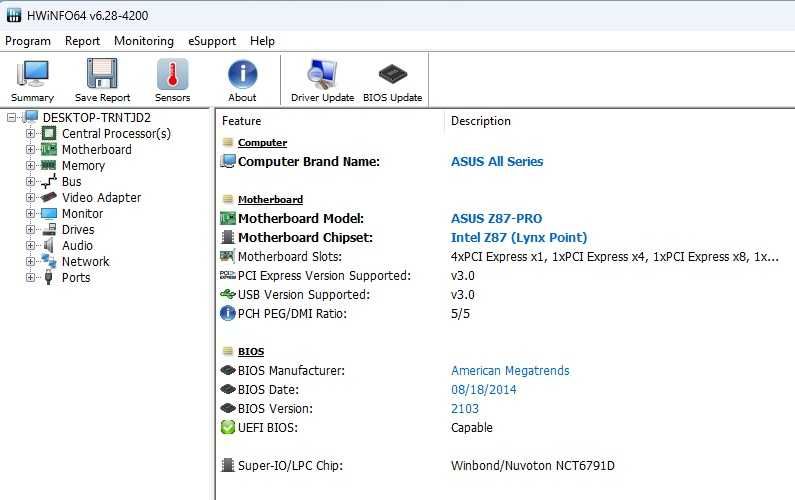
Task: Select the Motherboard Chipset row label
Action: [x=305, y=237]
